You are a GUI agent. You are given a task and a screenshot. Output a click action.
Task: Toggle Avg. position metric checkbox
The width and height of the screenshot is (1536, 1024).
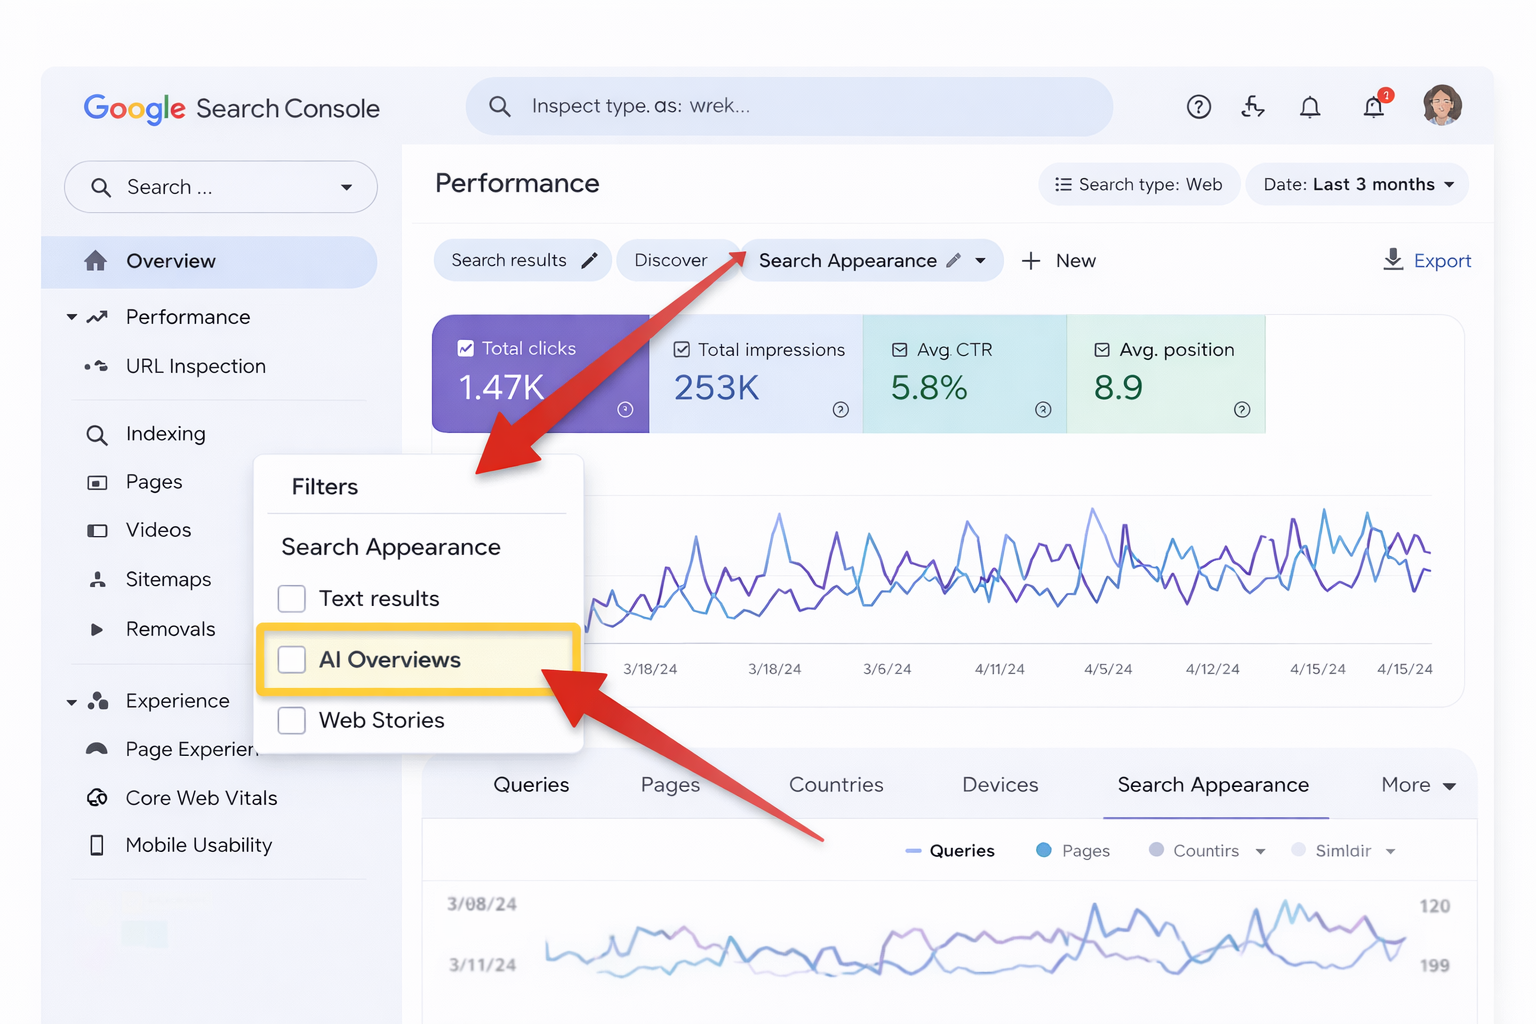point(1102,350)
